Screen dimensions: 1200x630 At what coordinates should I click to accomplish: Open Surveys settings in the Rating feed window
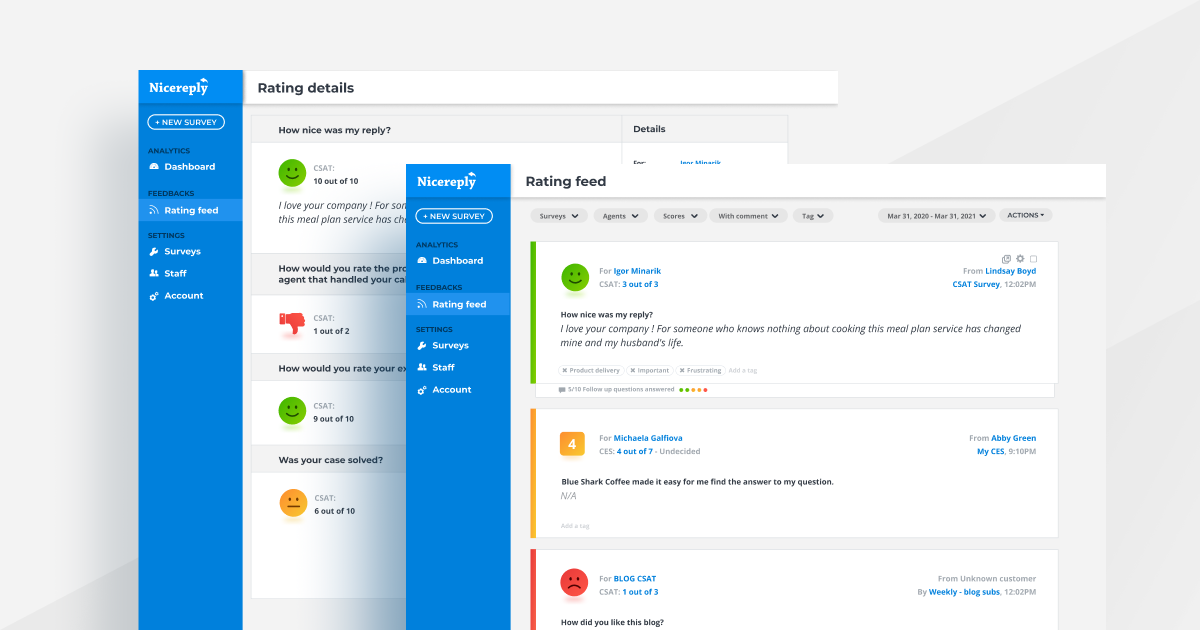(x=442, y=346)
